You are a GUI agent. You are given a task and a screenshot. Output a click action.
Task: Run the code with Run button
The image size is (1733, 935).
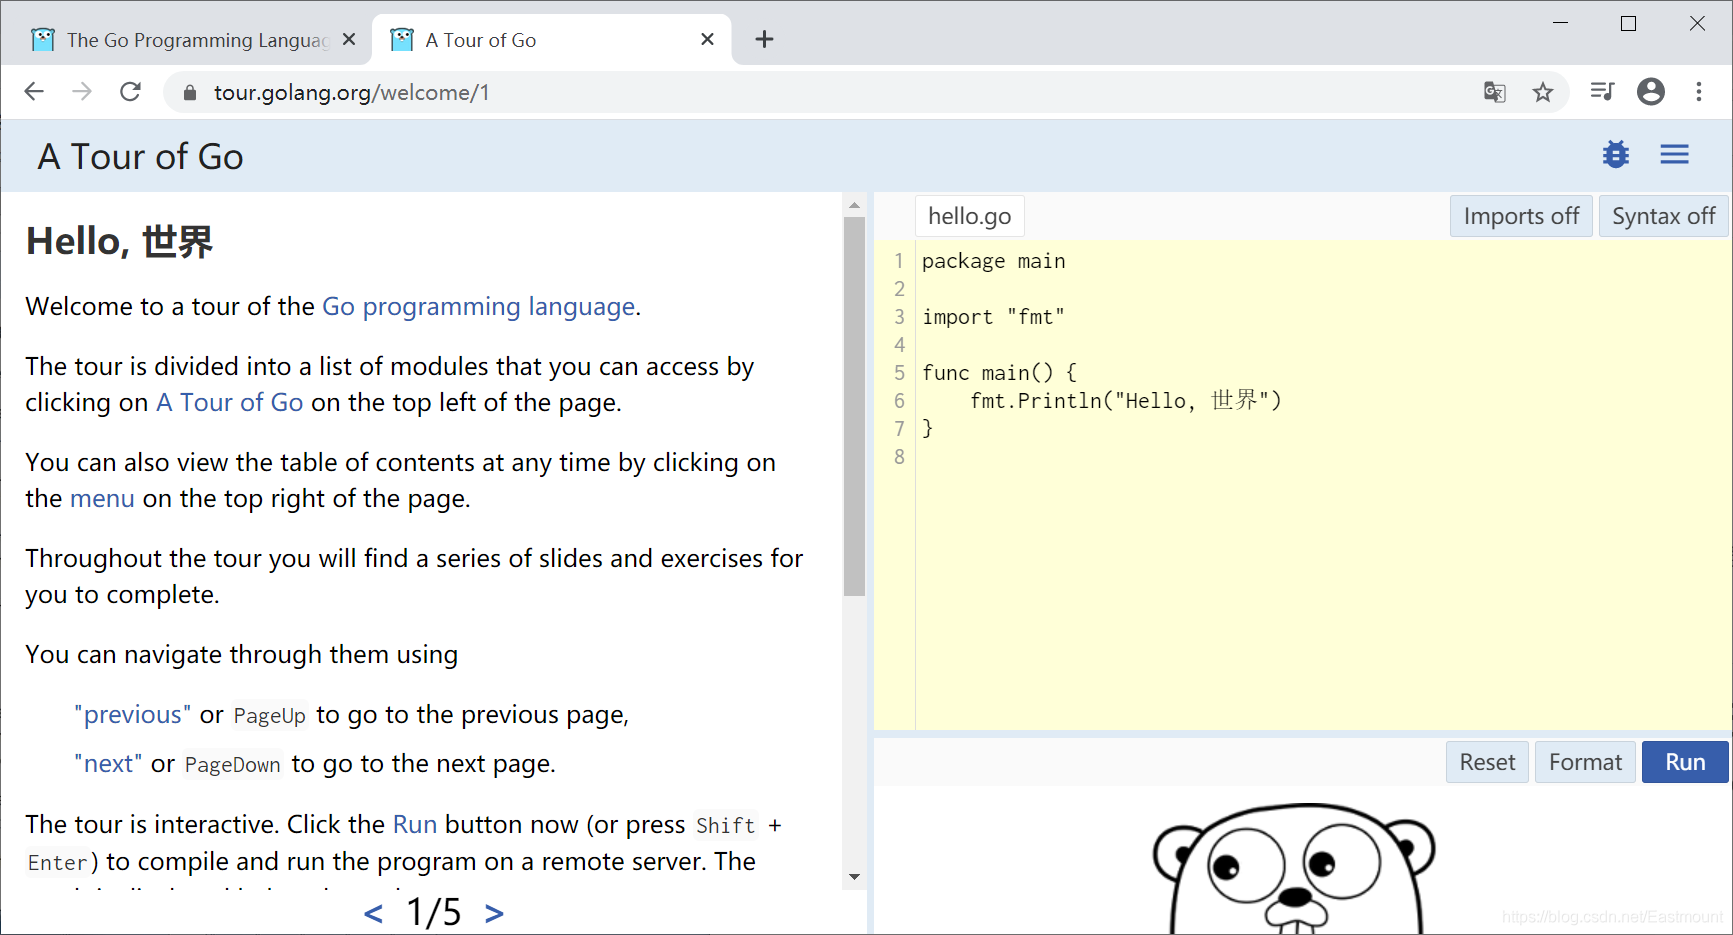tap(1685, 762)
